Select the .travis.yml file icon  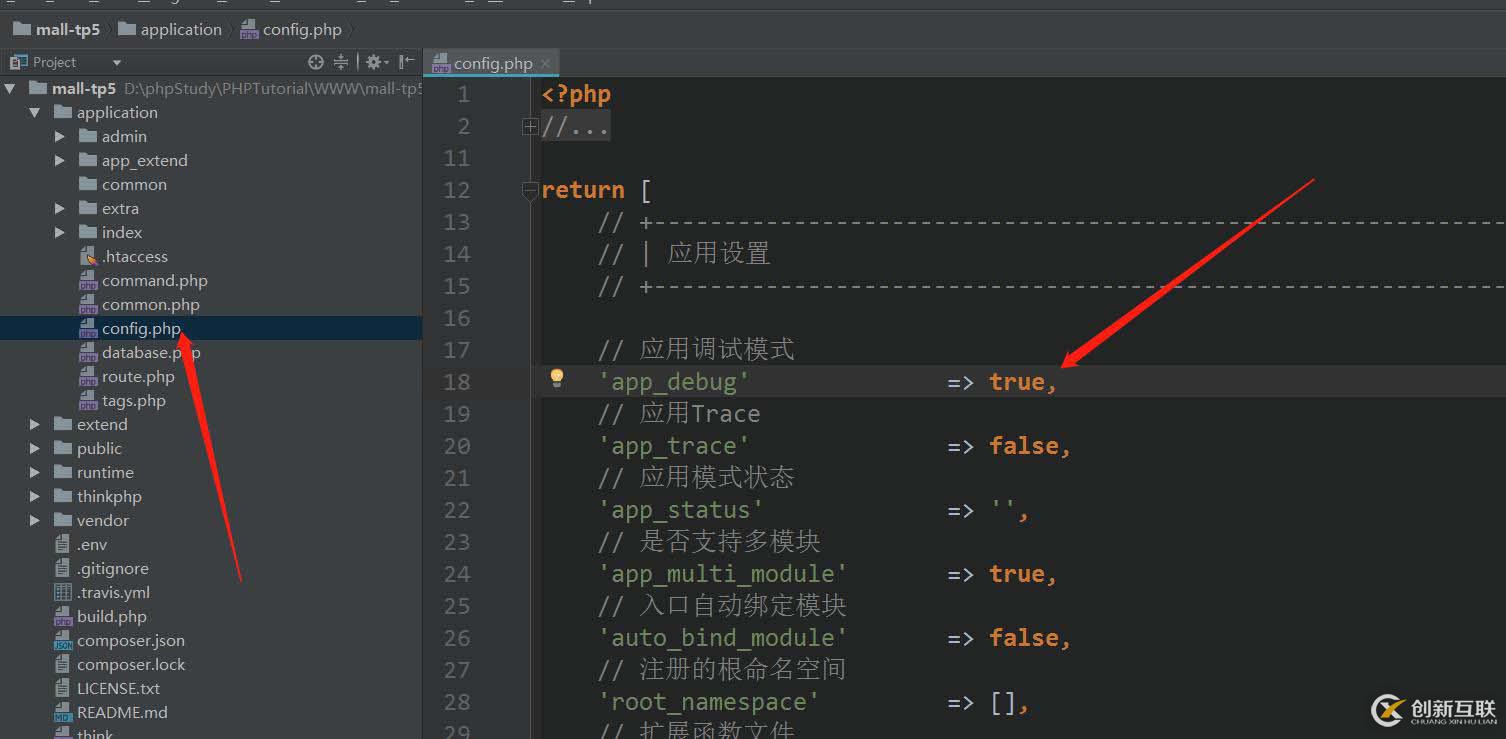click(x=63, y=592)
